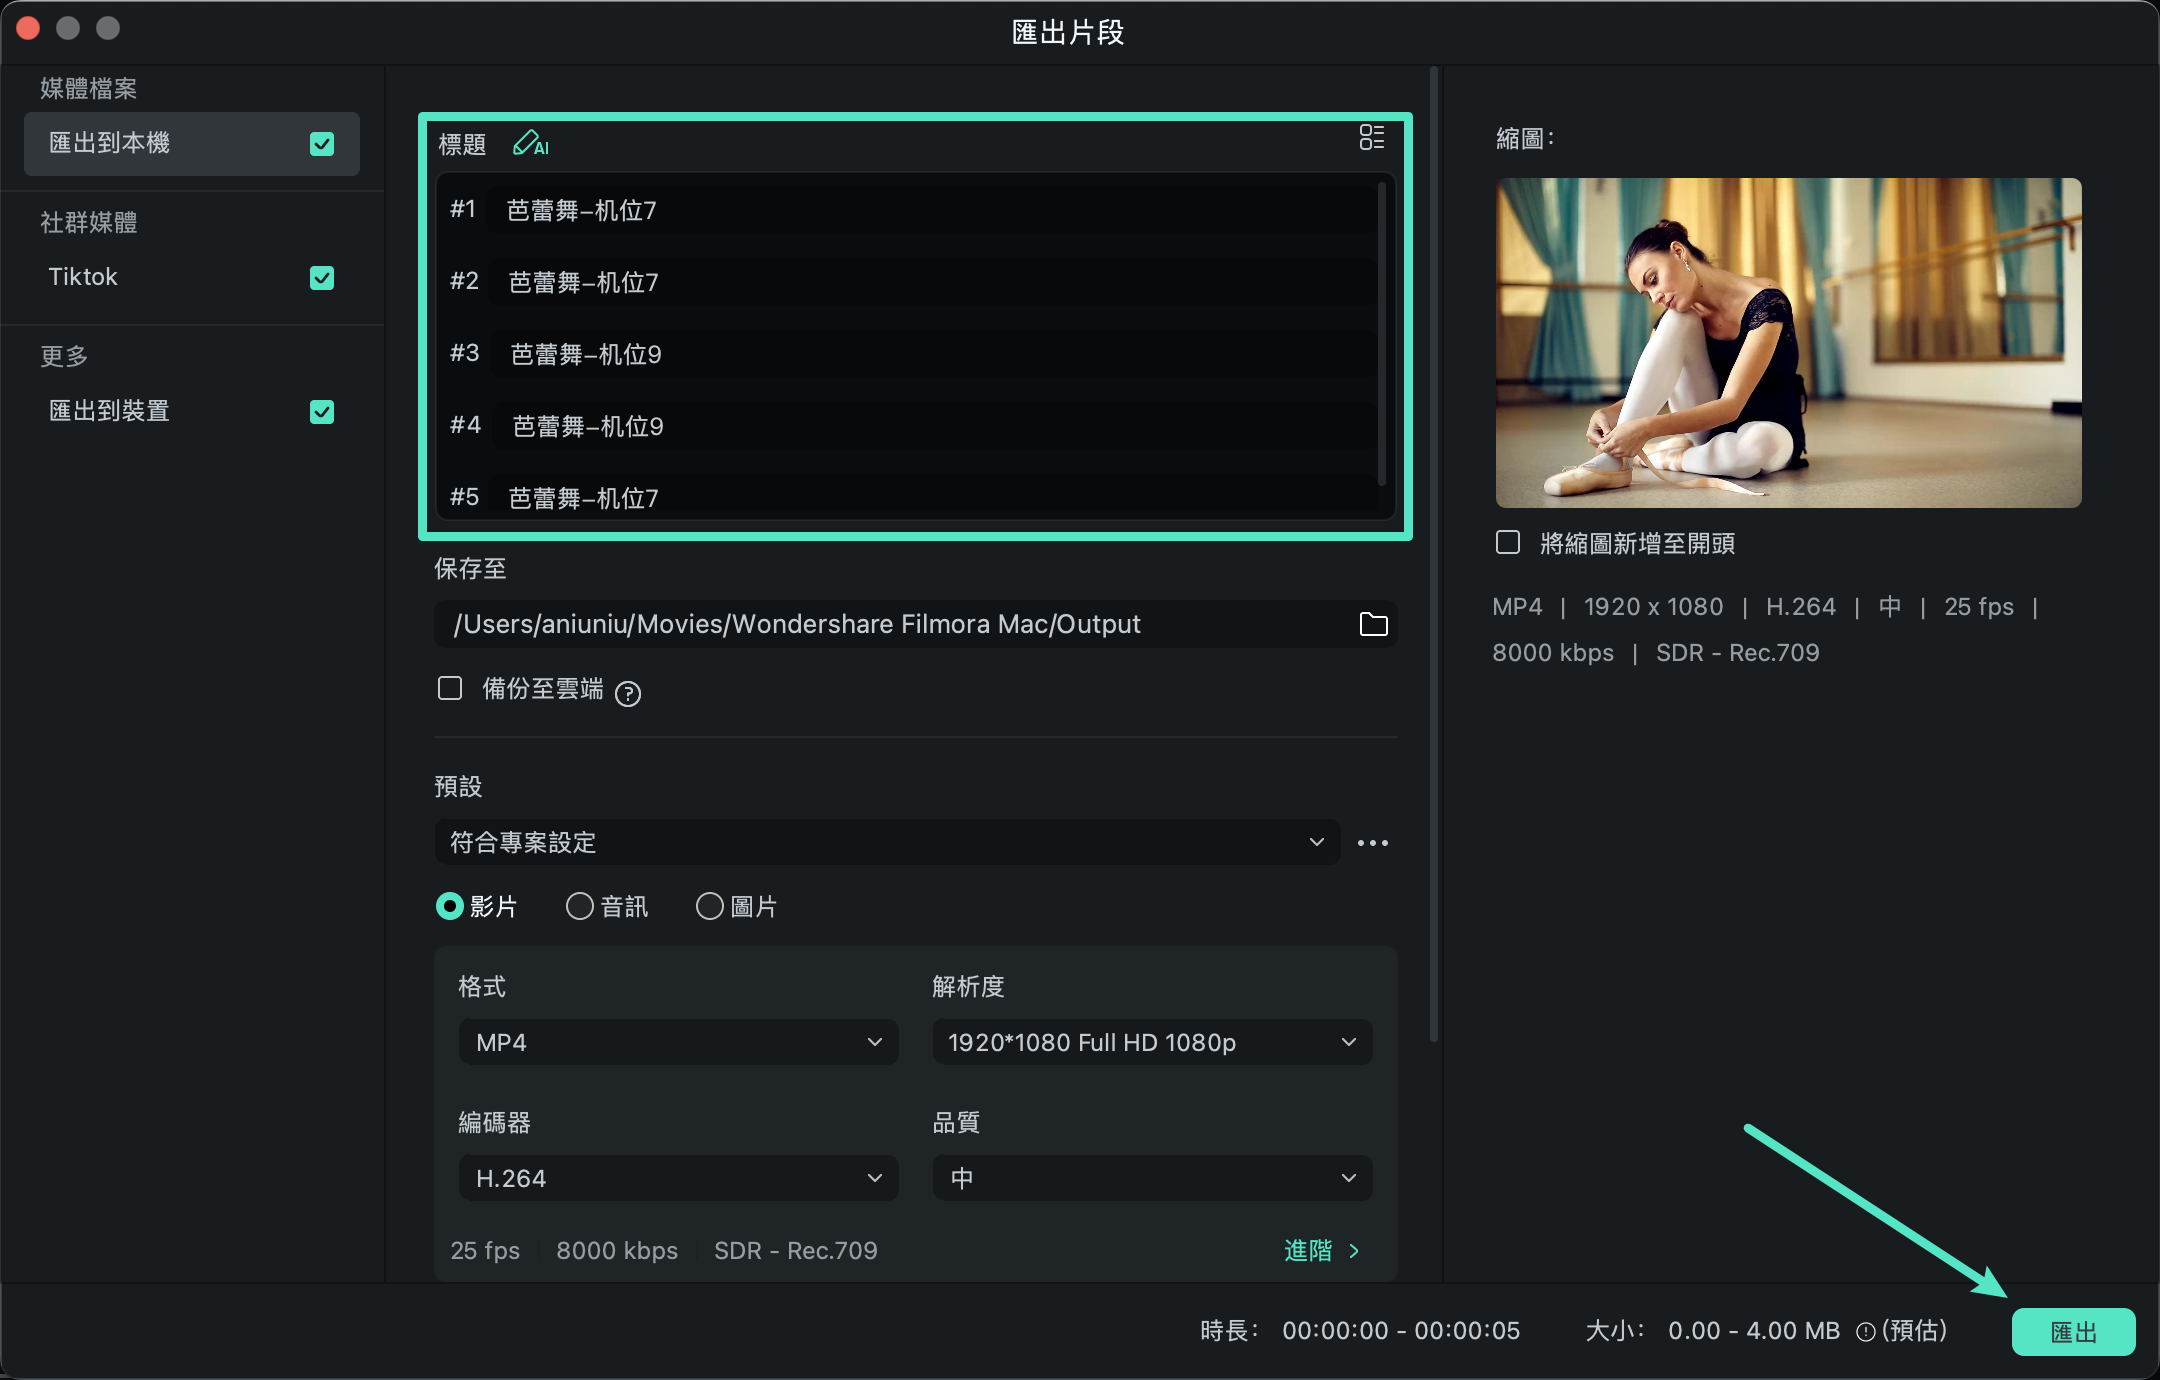
Task: Toggle 匯出到裝置 checkbox
Action: click(x=322, y=412)
